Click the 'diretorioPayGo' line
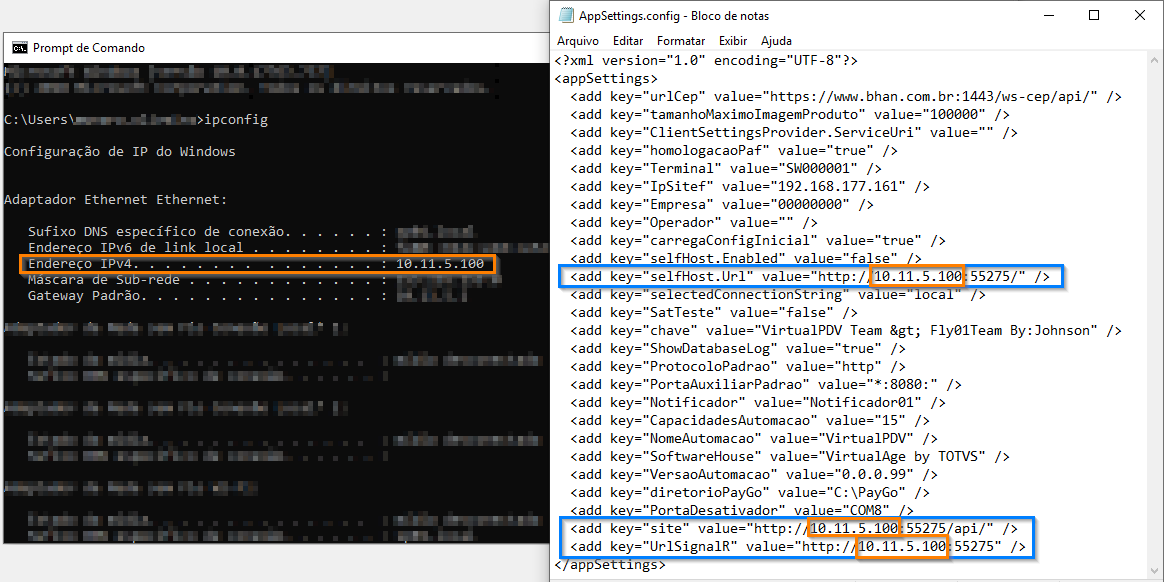The image size is (1164, 582). [750, 492]
